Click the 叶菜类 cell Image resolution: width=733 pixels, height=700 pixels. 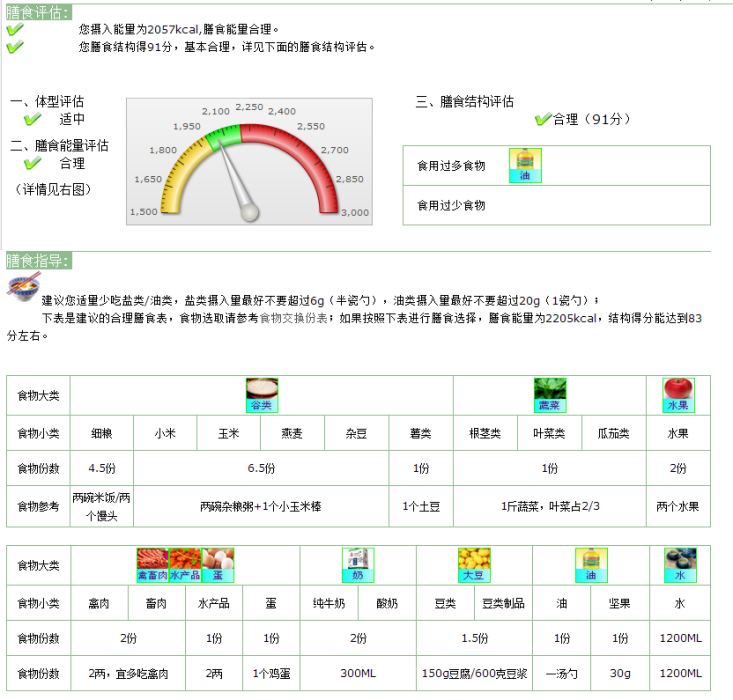[x=550, y=433]
